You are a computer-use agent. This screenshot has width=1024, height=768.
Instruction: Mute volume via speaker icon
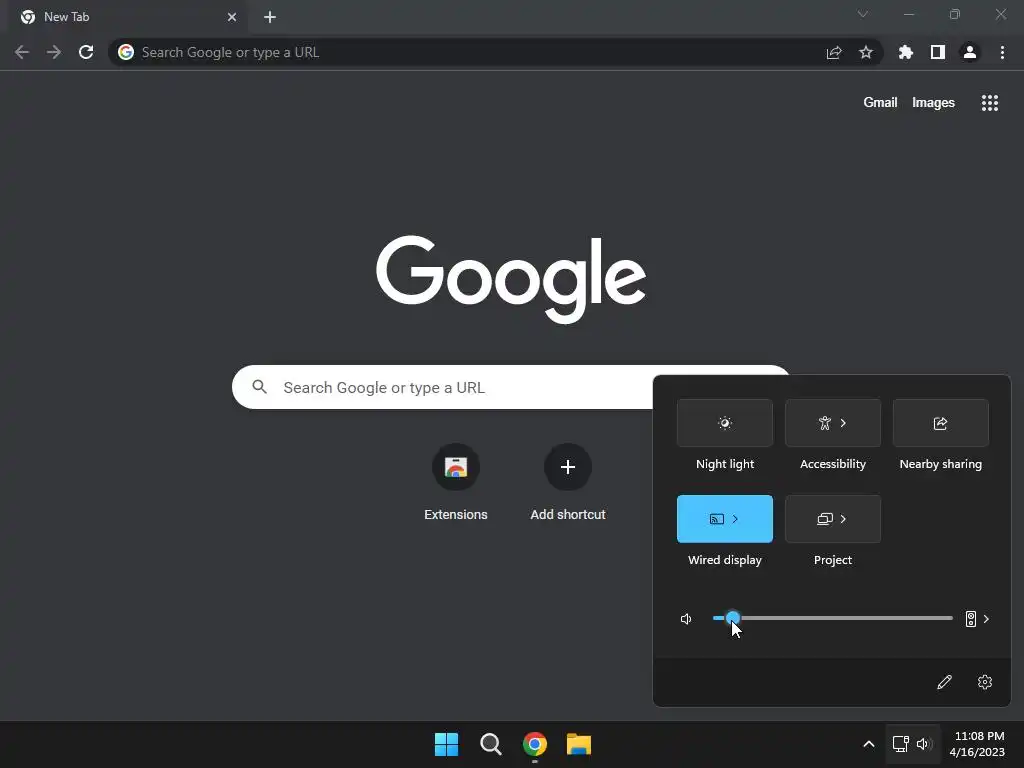(686, 618)
